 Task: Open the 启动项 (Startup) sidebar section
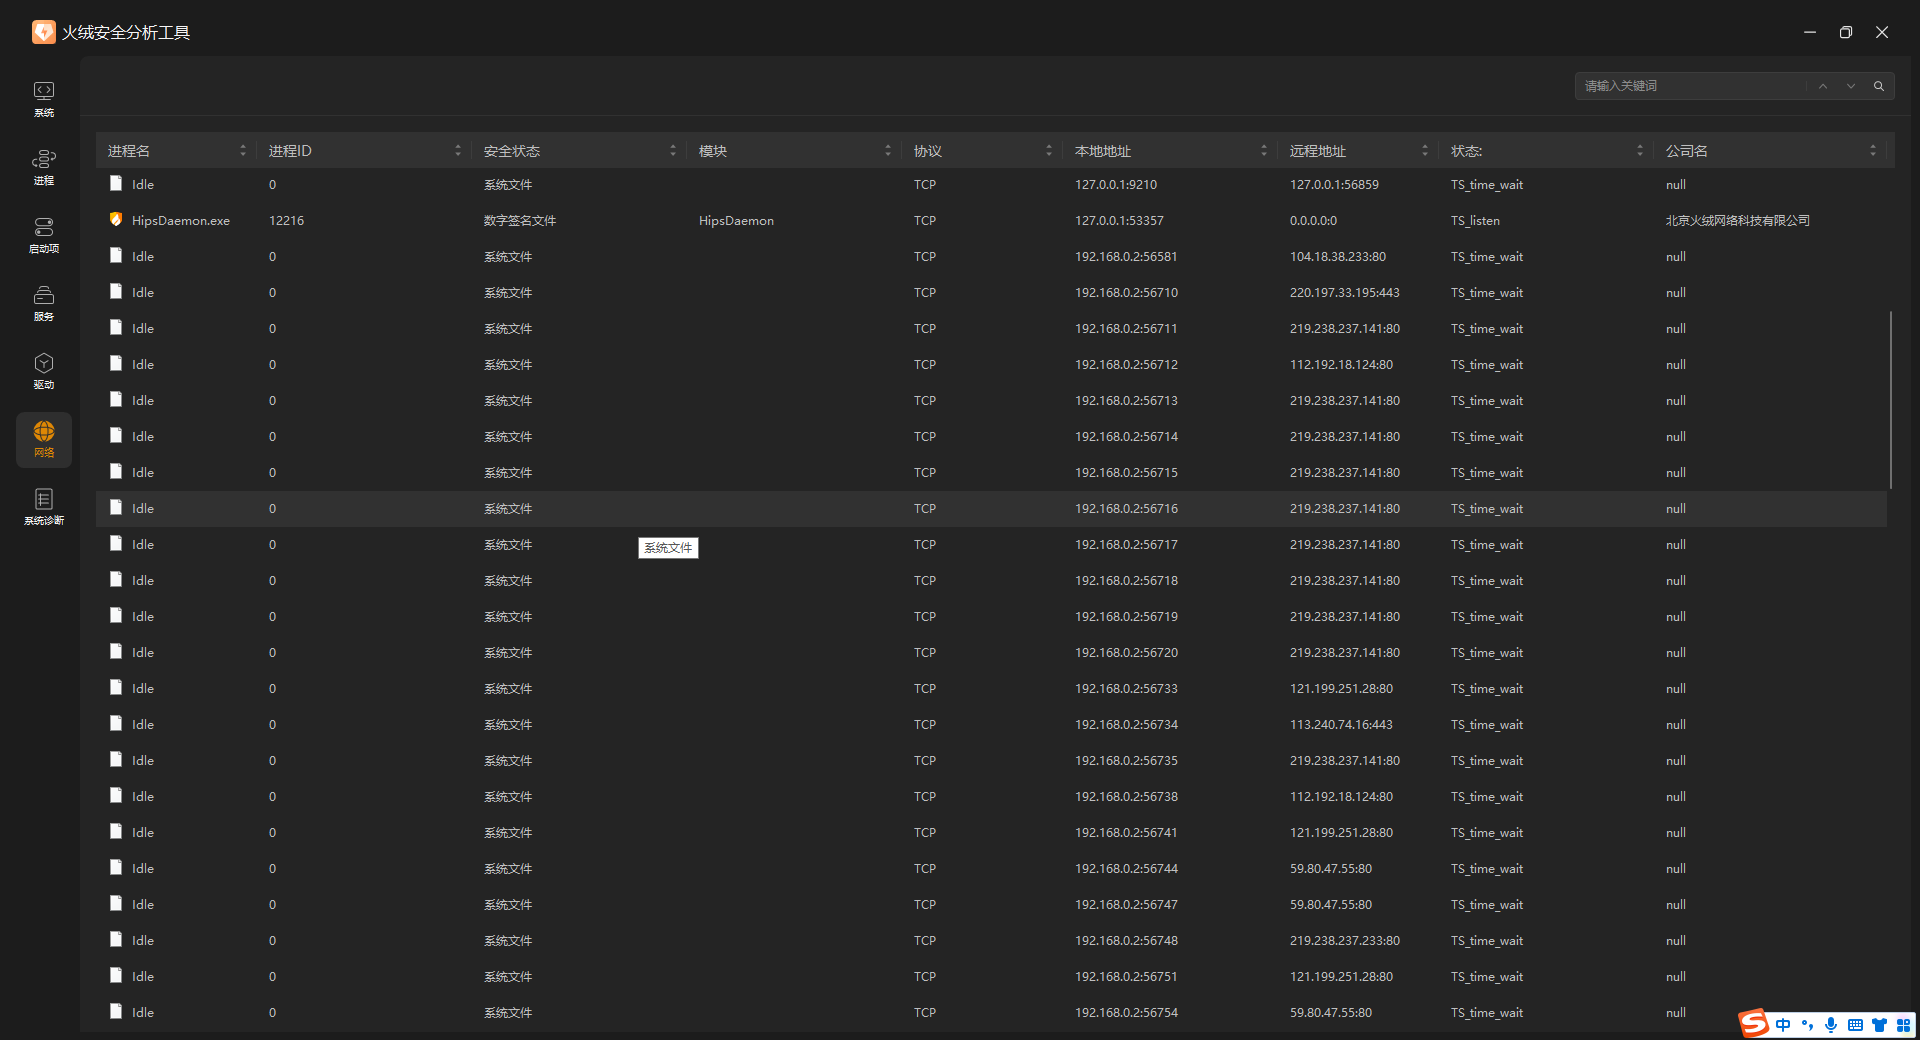(44, 235)
